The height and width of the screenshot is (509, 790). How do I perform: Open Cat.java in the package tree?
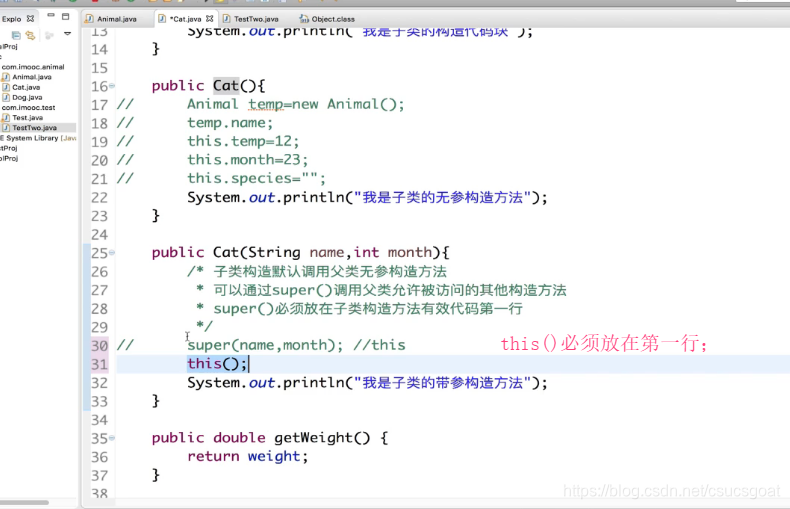[x=26, y=87]
